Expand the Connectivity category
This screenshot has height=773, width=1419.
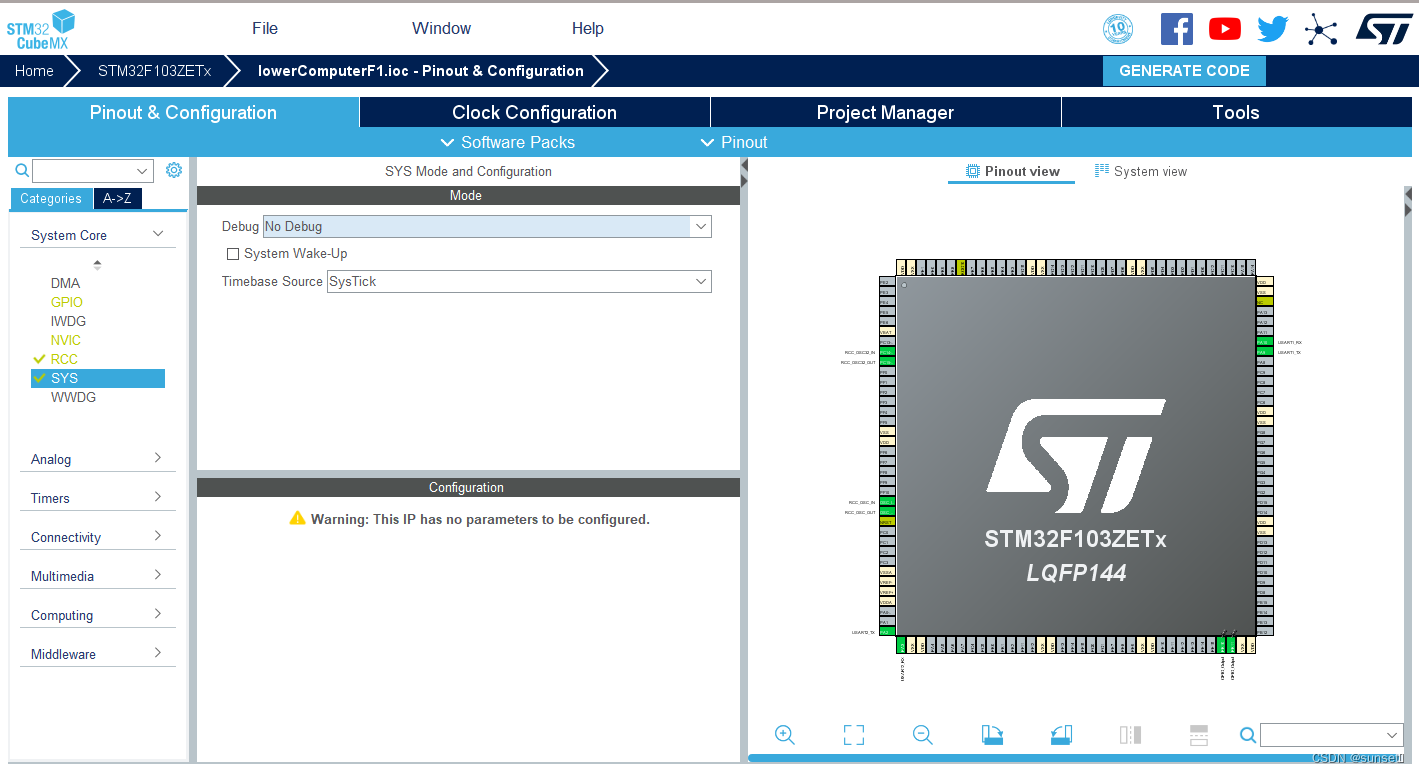click(x=97, y=537)
